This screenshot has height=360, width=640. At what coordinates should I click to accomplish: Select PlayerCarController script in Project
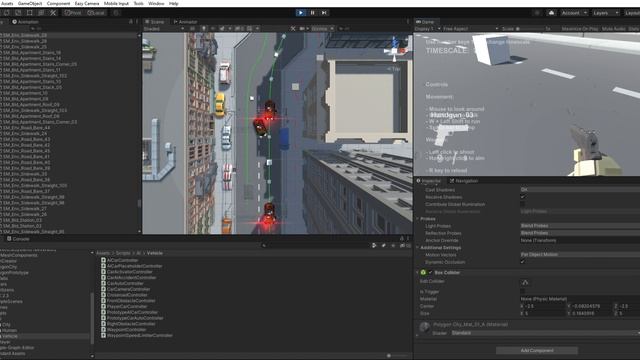127,307
